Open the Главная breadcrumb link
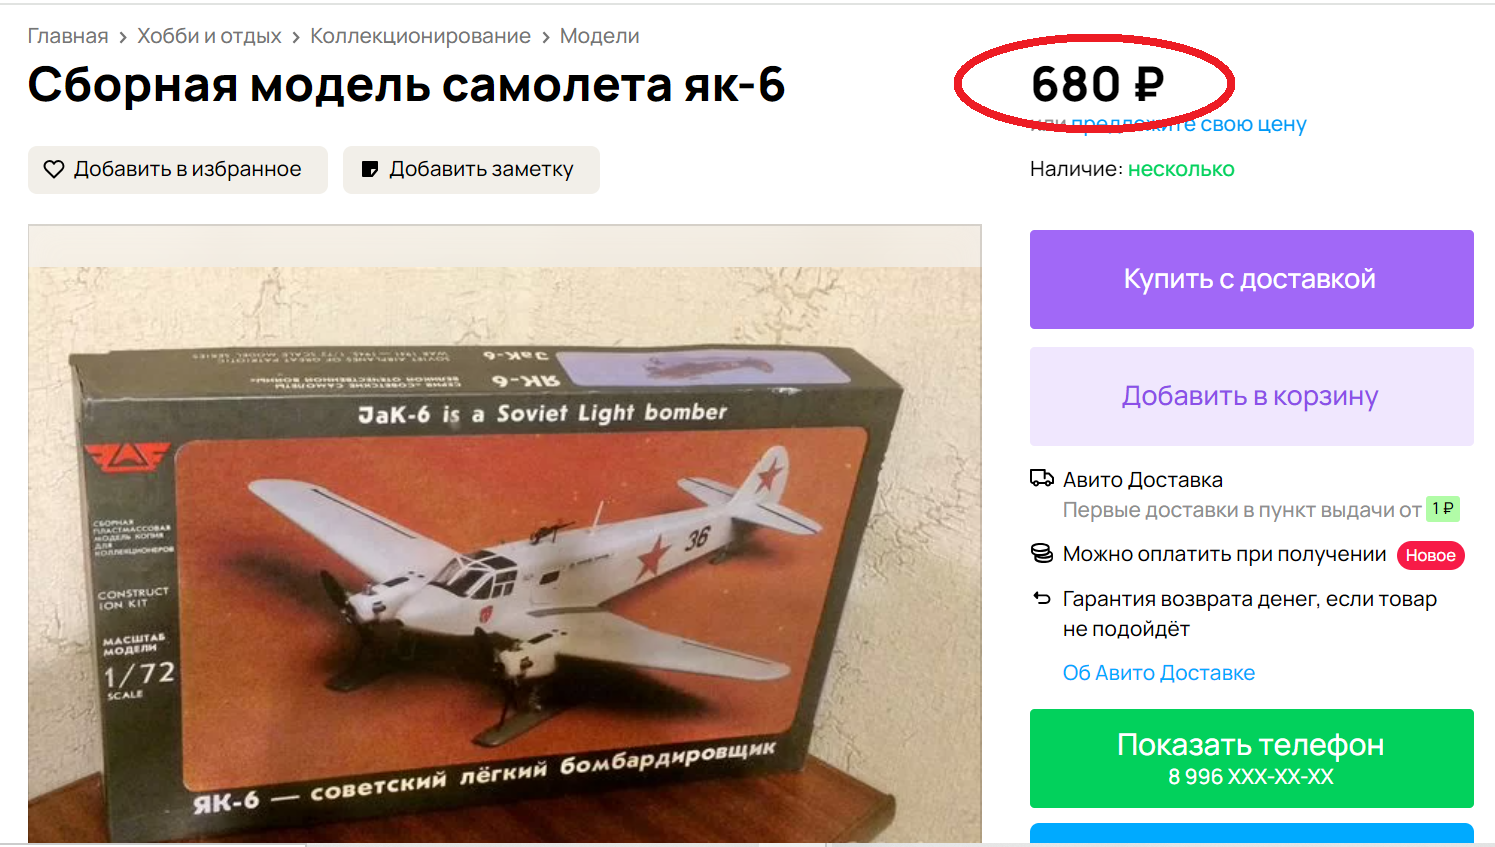Viewport: 1495px width, 847px height. click(68, 36)
